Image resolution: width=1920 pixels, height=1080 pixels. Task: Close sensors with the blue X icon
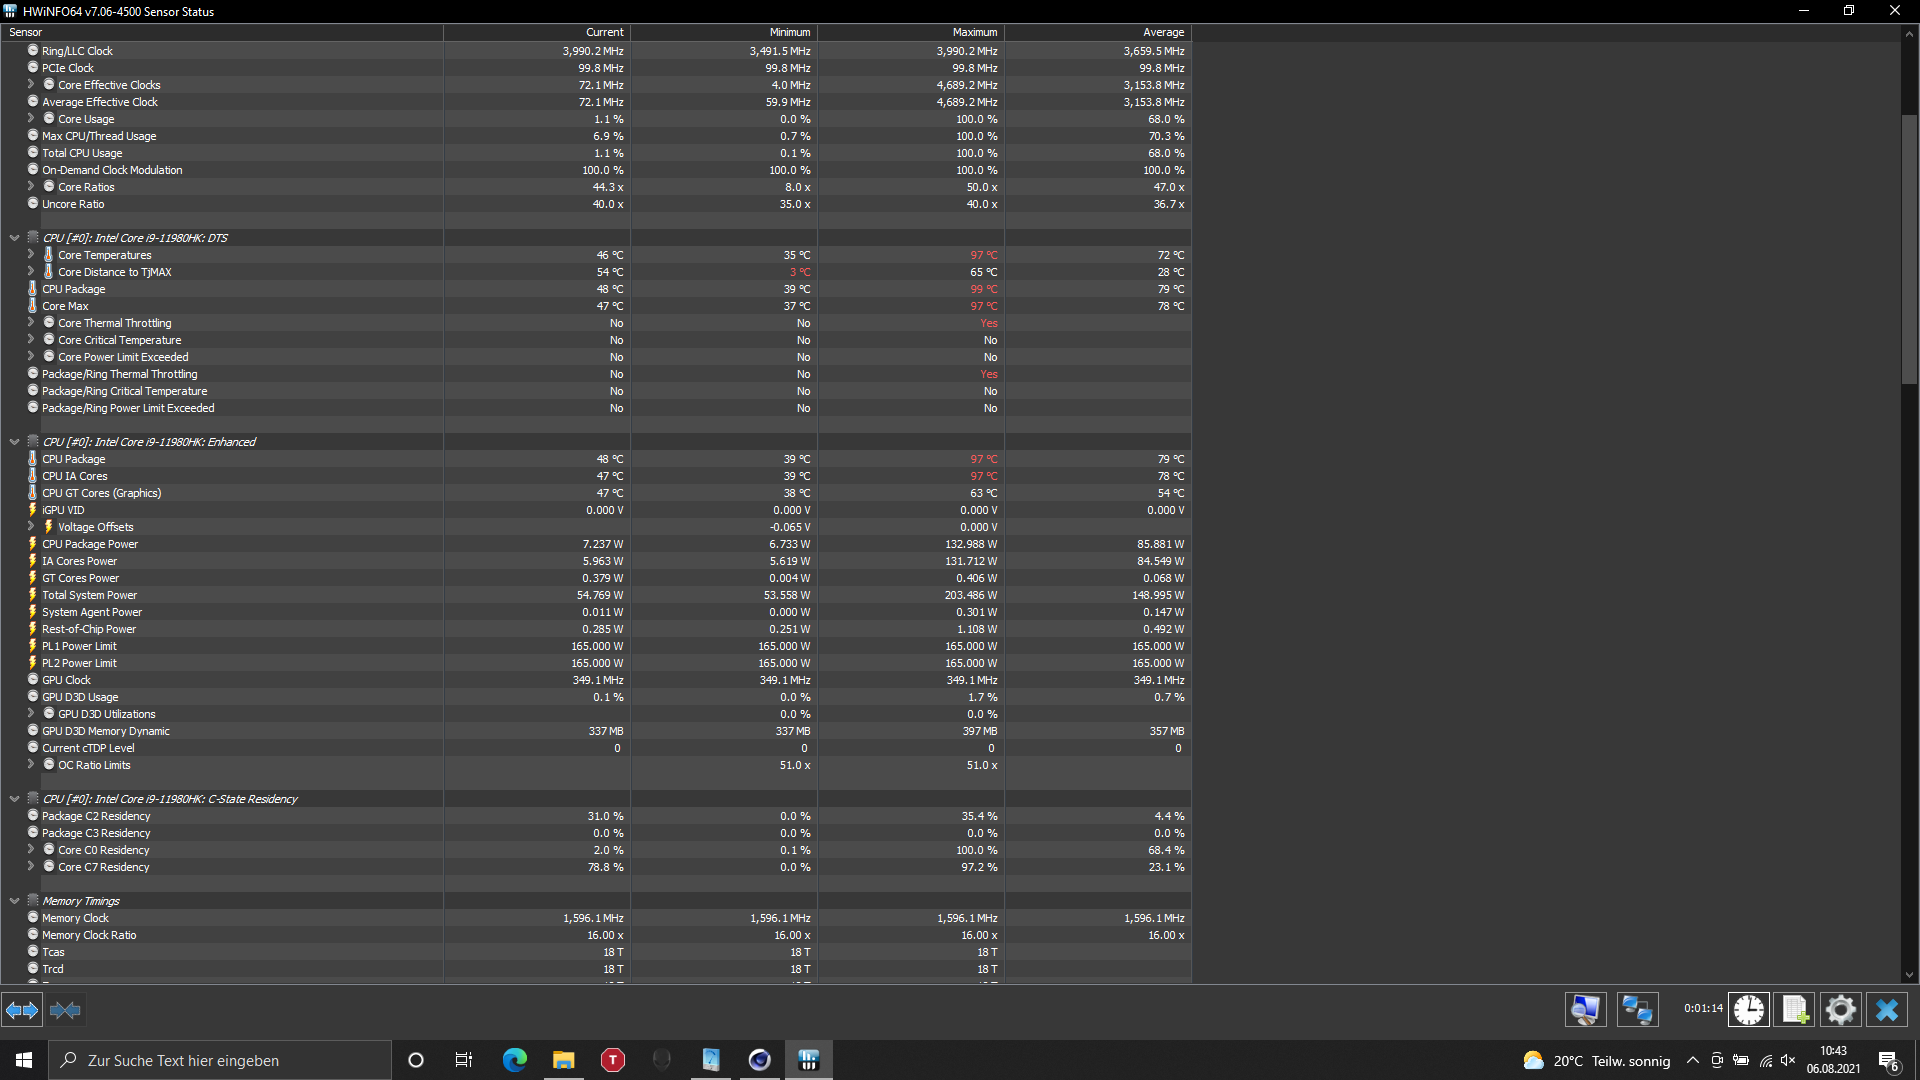[1887, 1010]
